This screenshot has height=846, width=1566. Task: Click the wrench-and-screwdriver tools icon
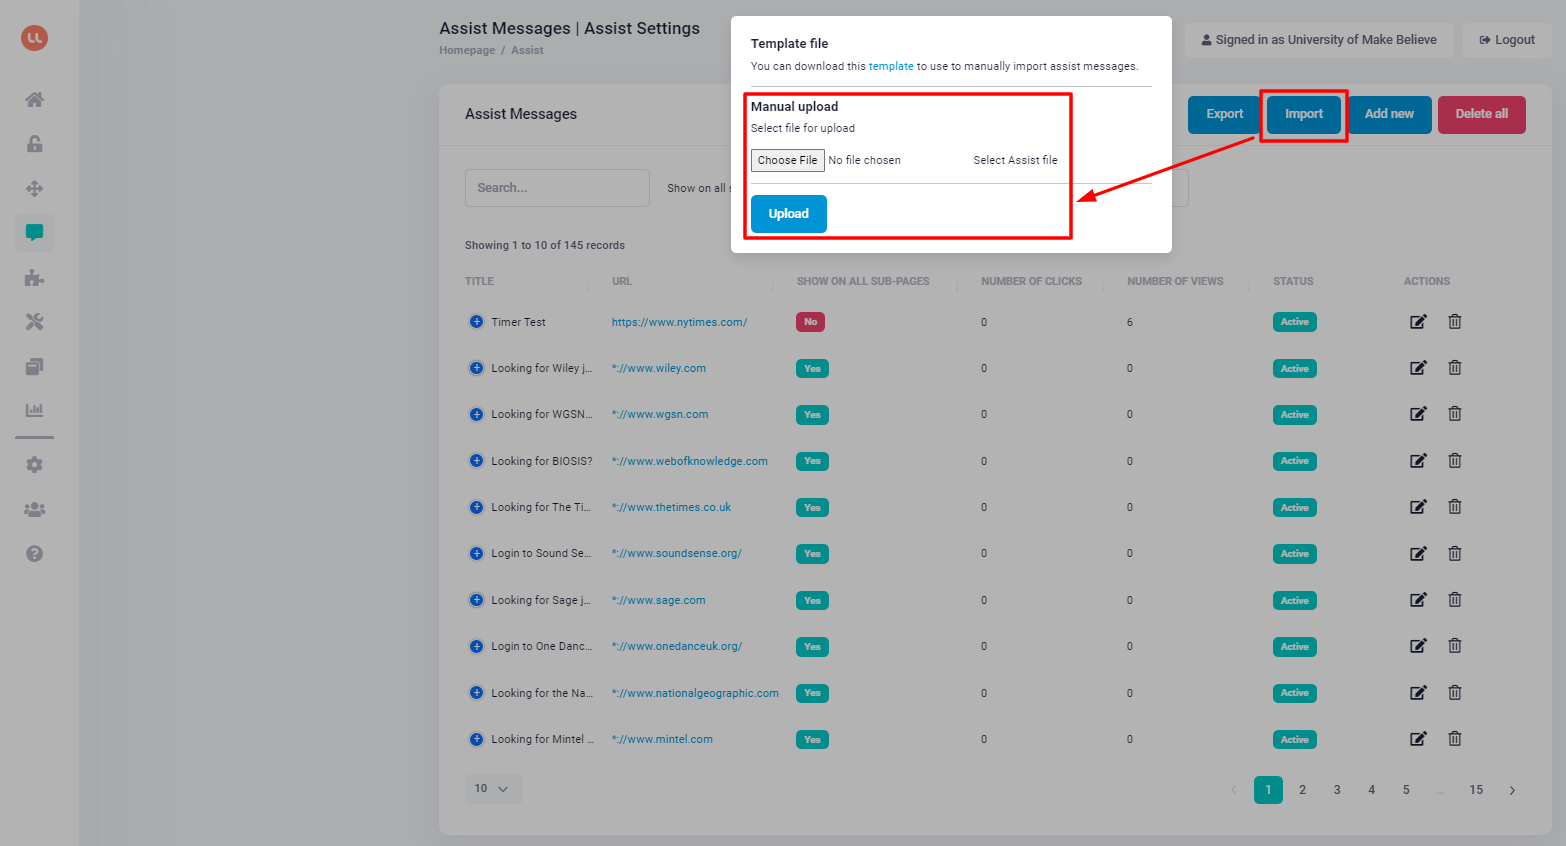(34, 321)
